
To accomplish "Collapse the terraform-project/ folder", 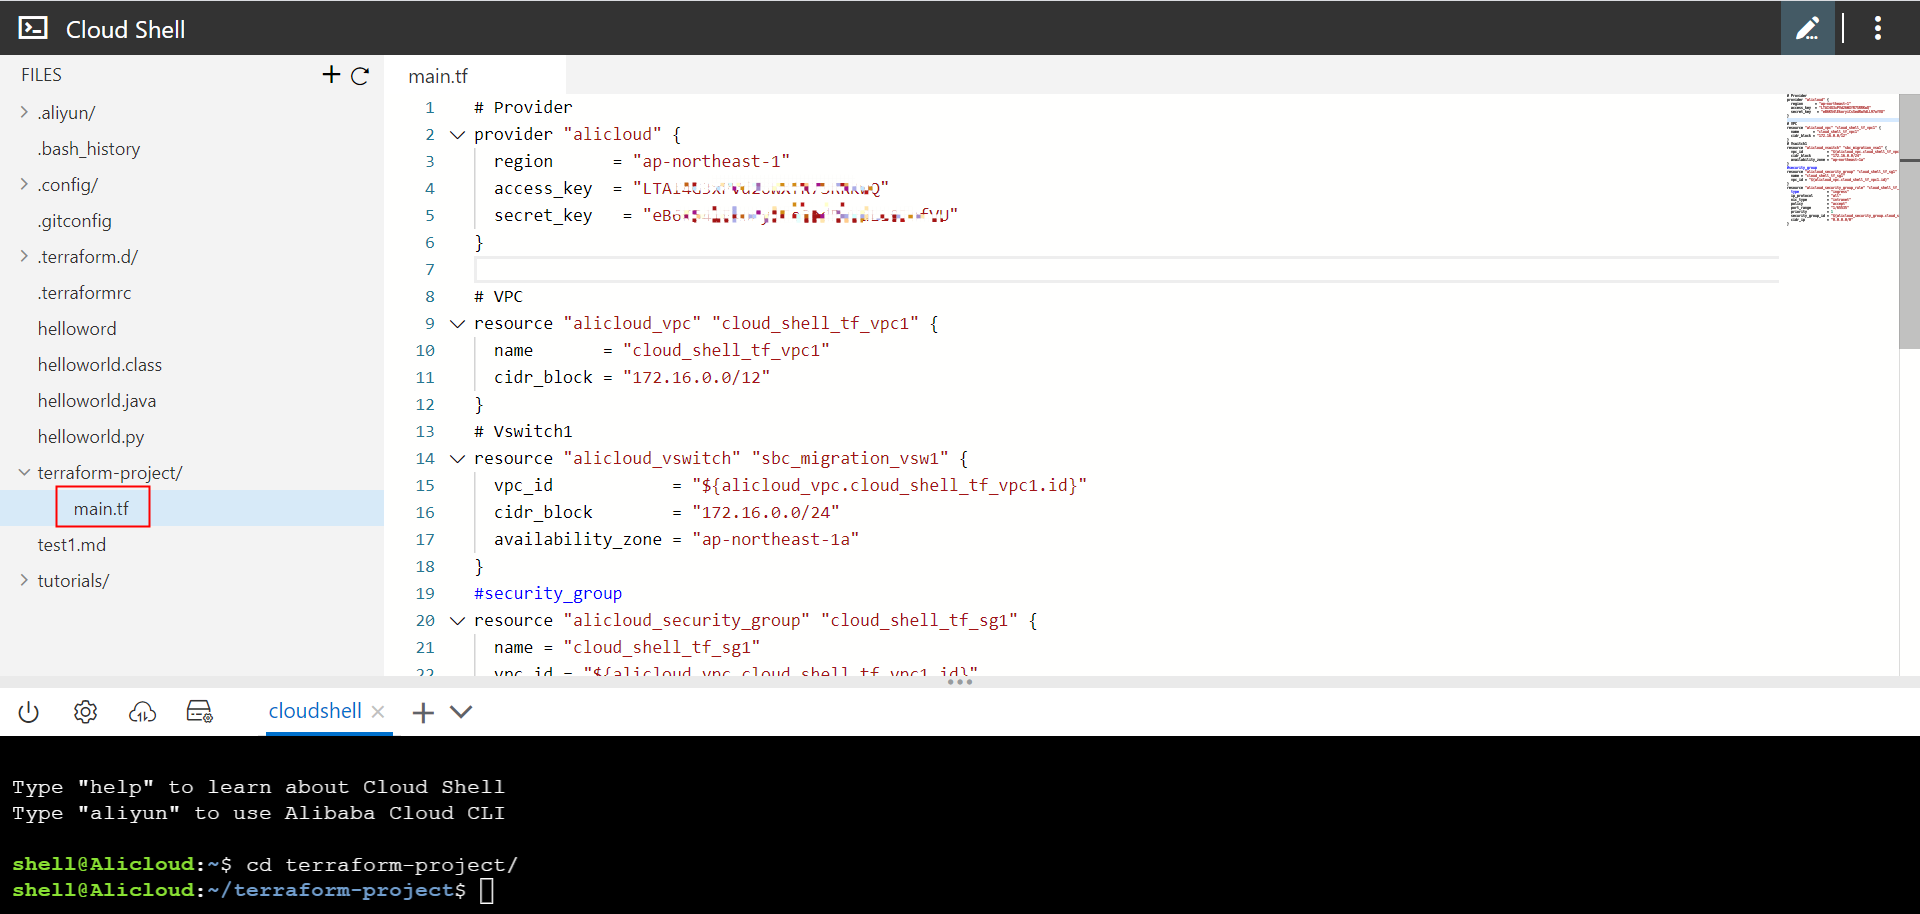I will [24, 472].
